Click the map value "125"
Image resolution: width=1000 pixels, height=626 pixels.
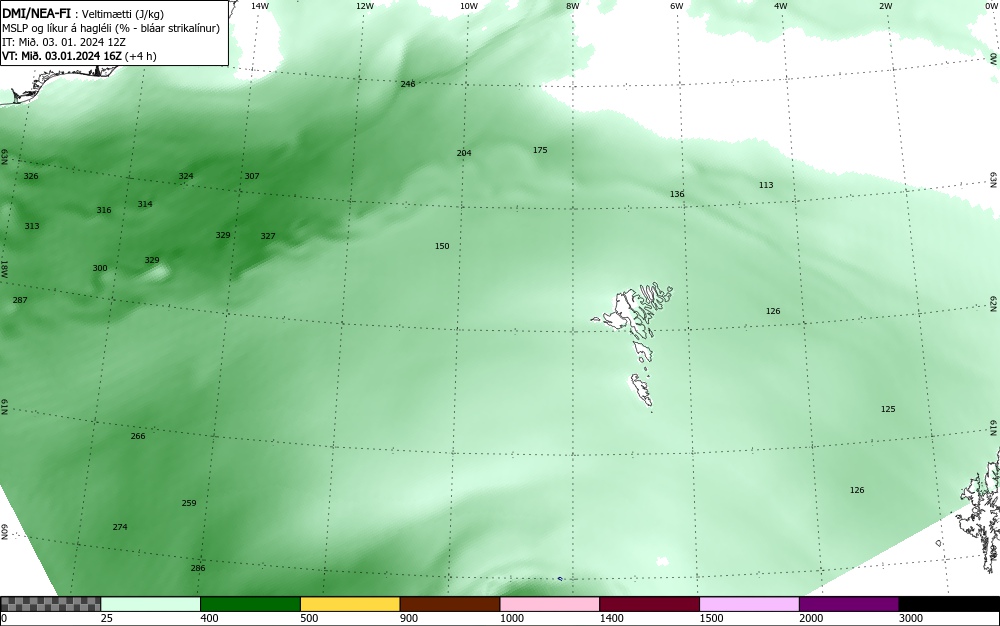tap(888, 409)
